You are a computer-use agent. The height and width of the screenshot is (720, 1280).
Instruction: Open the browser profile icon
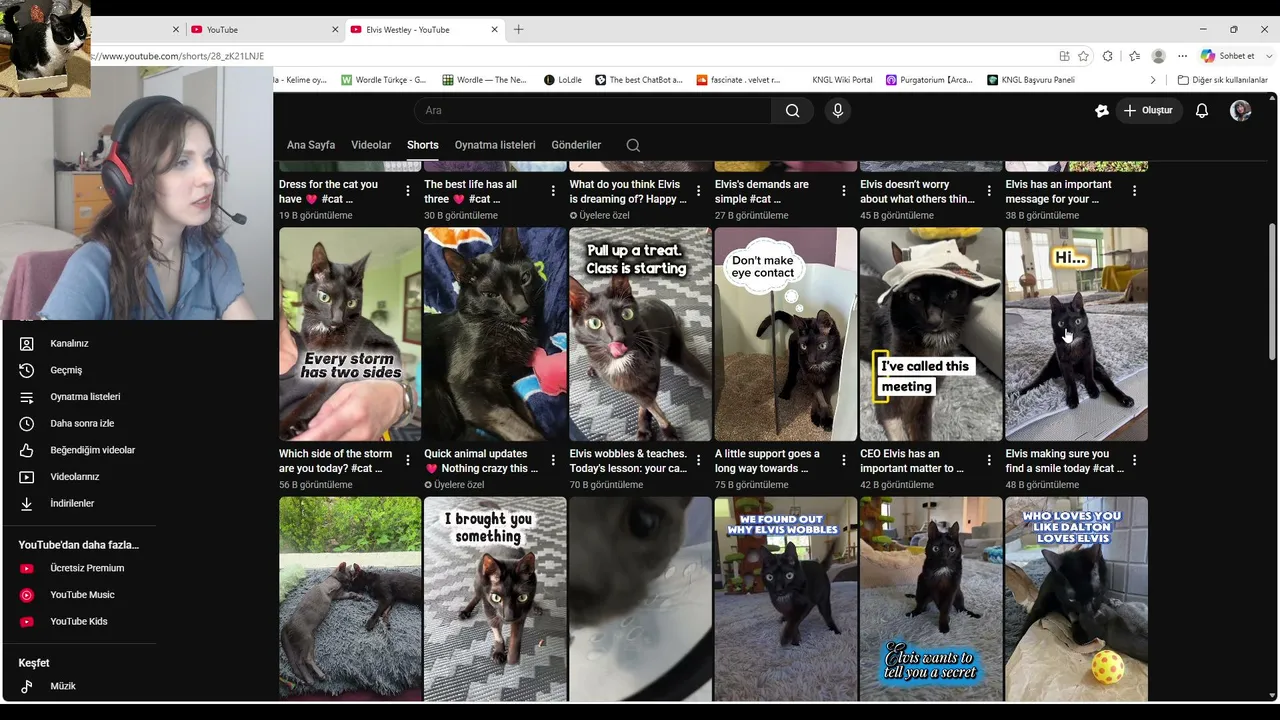coord(1158,56)
